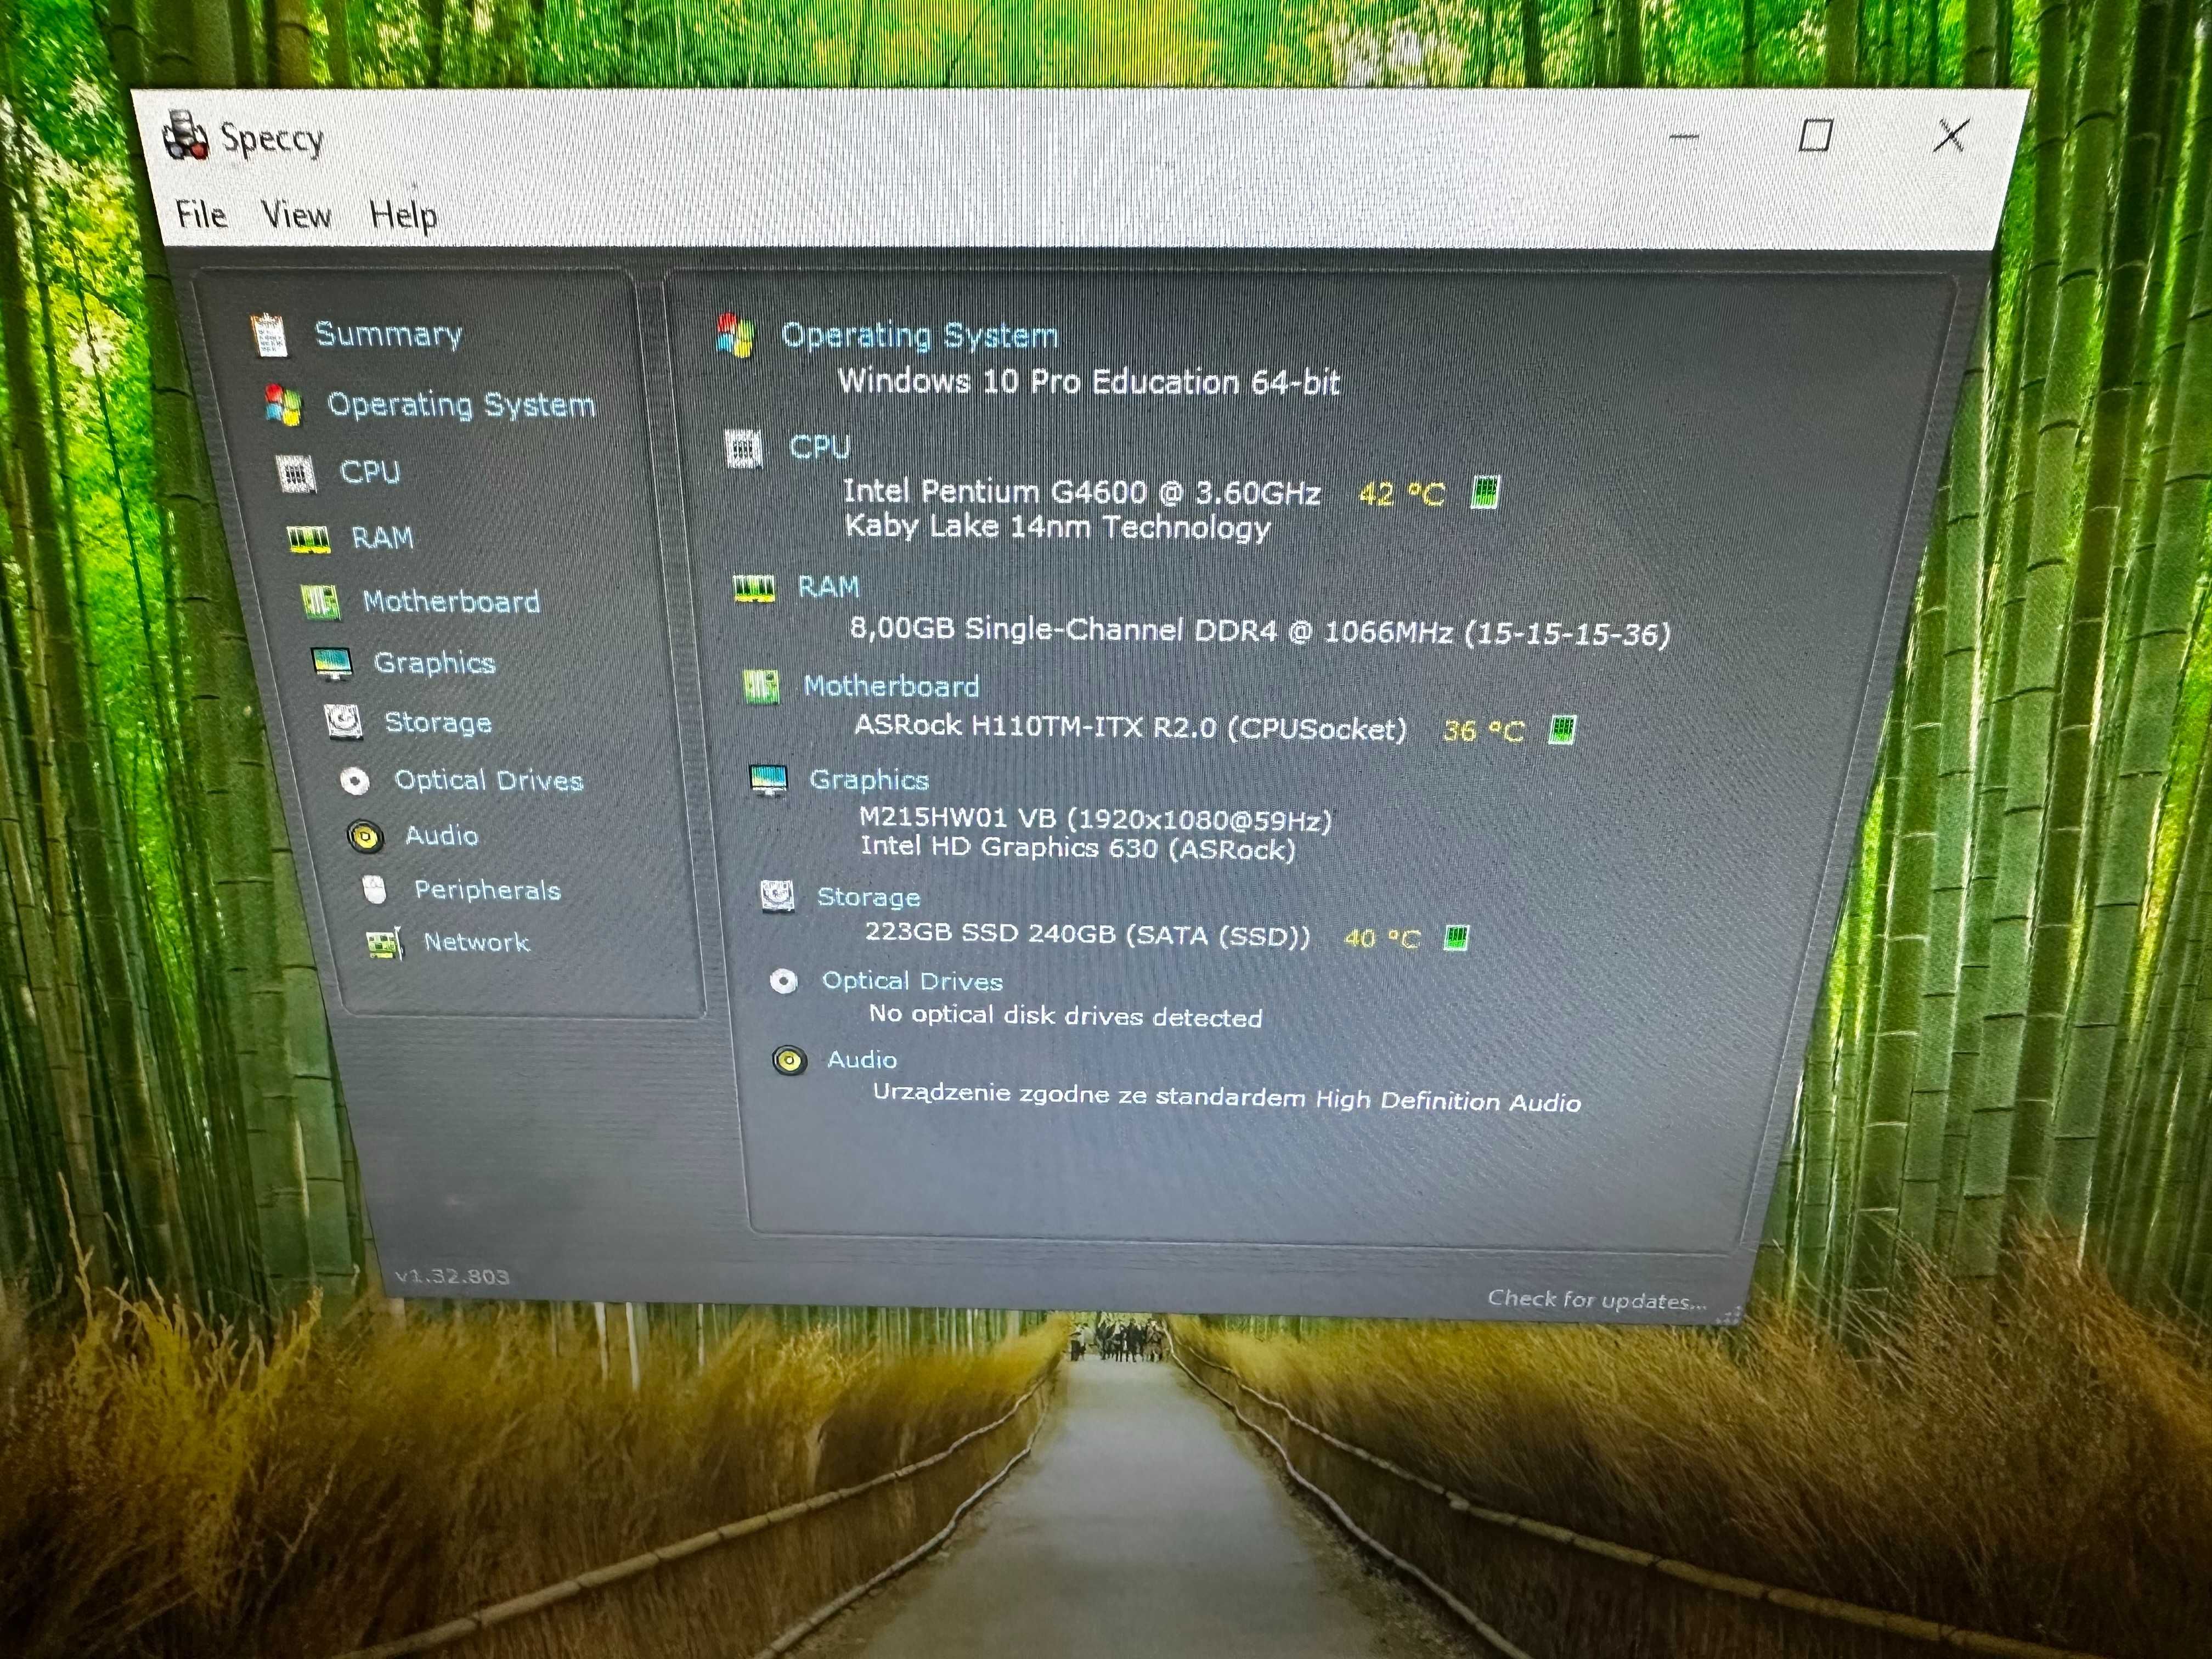The height and width of the screenshot is (1659, 2212).
Task: Click the Windows flag icon in summary pane
Action: [735, 336]
